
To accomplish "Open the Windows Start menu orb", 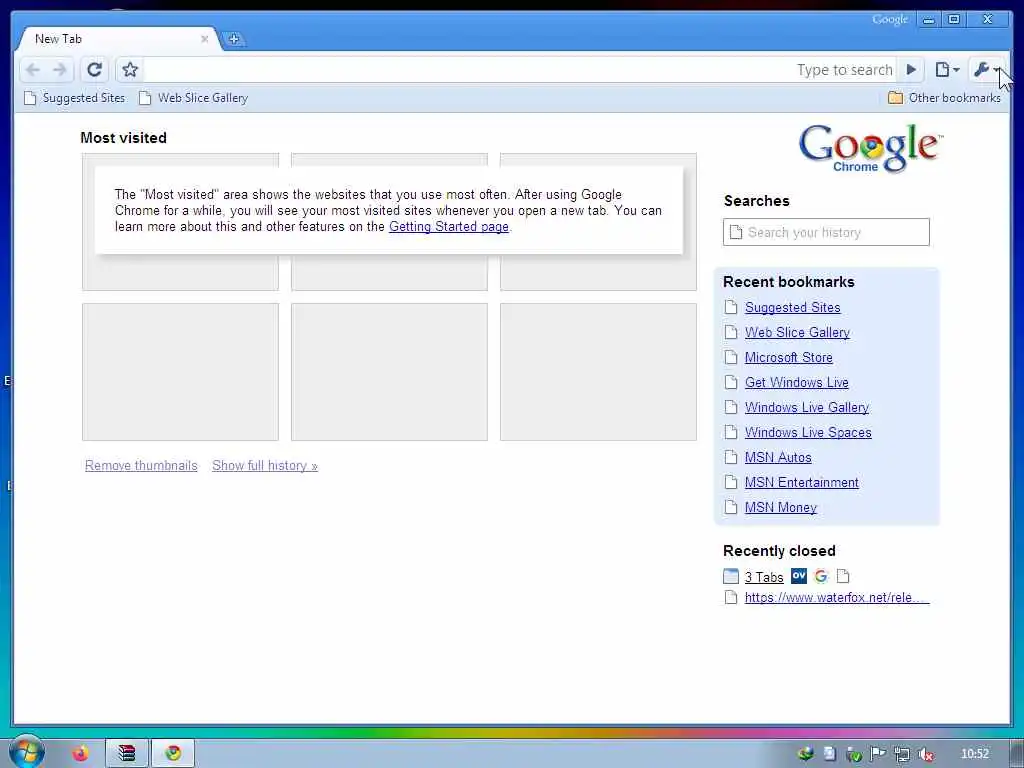I will [x=26, y=752].
